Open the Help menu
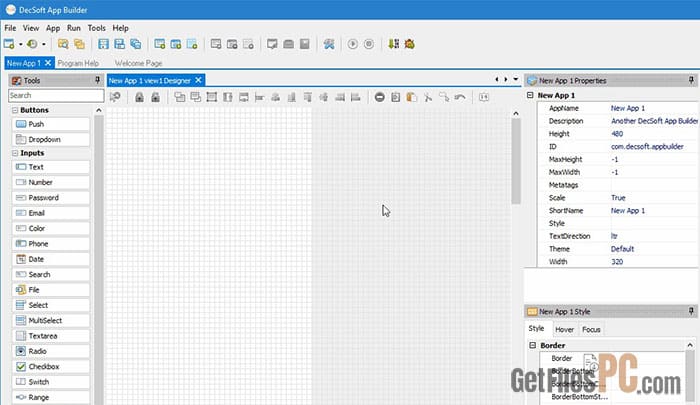The height and width of the screenshot is (405, 700). point(120,28)
